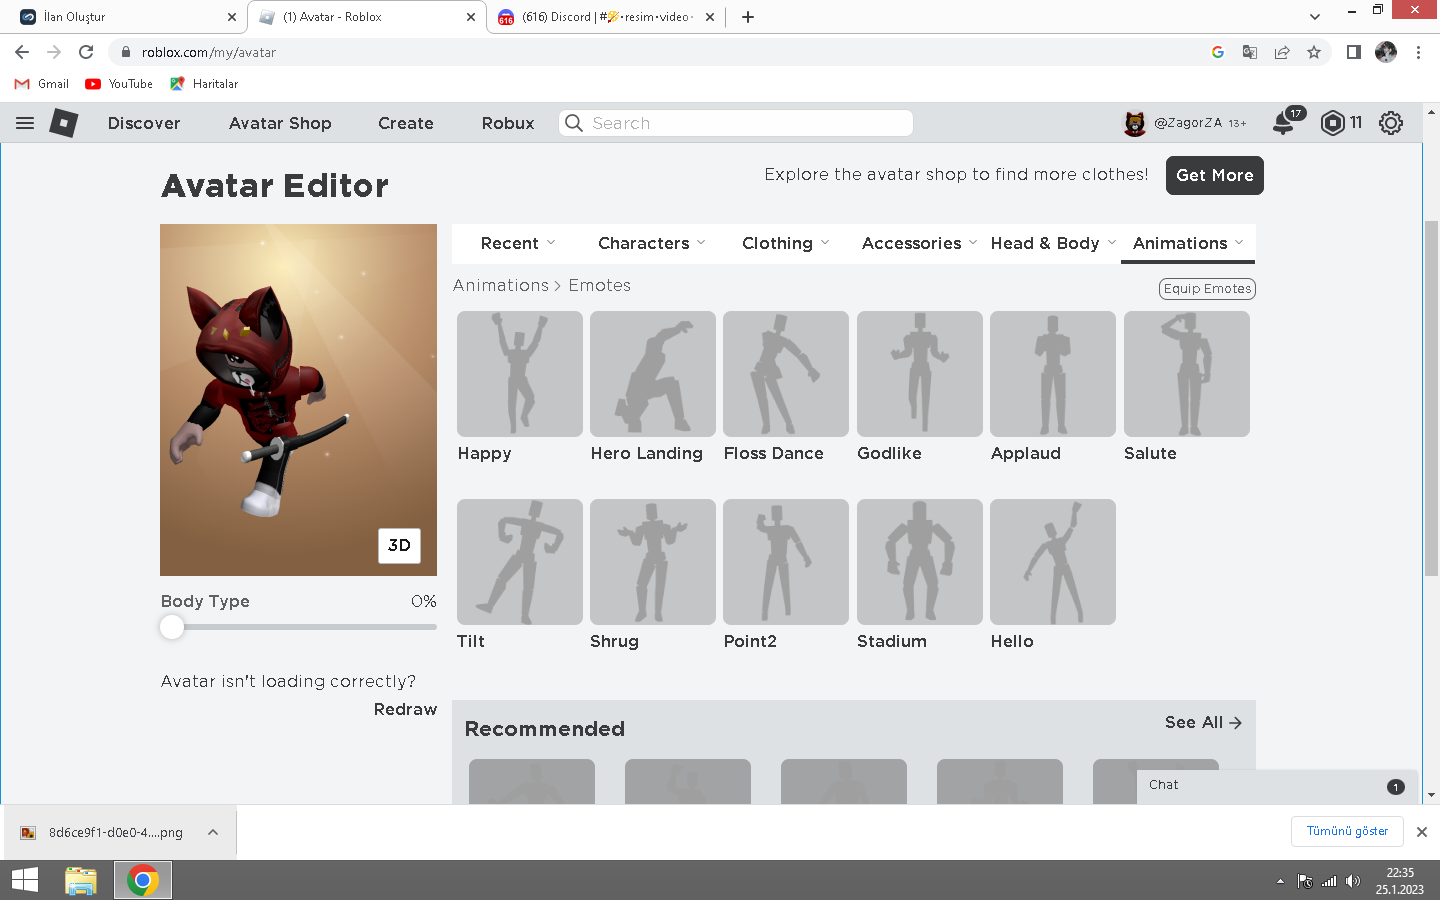
Task: Open the Avatar Shop page
Action: point(280,123)
